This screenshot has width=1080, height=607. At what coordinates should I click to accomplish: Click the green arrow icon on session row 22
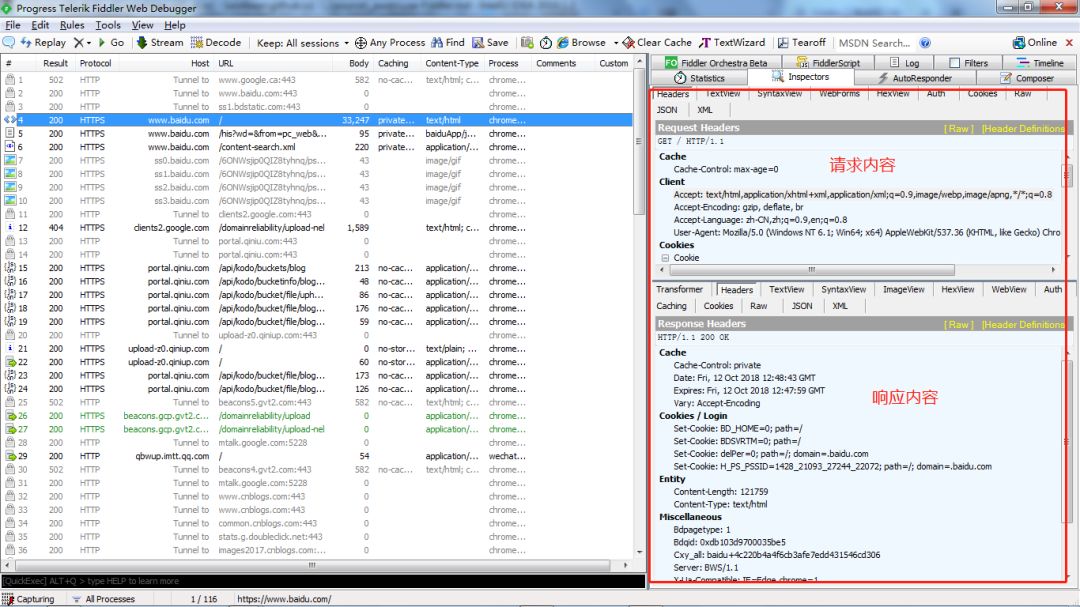[10, 362]
